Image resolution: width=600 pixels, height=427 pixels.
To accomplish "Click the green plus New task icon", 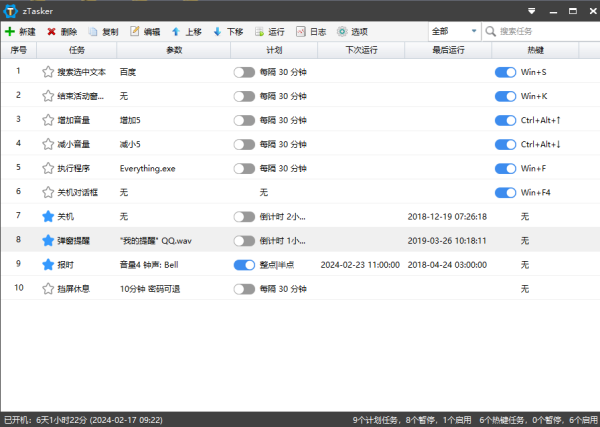I will point(10,31).
